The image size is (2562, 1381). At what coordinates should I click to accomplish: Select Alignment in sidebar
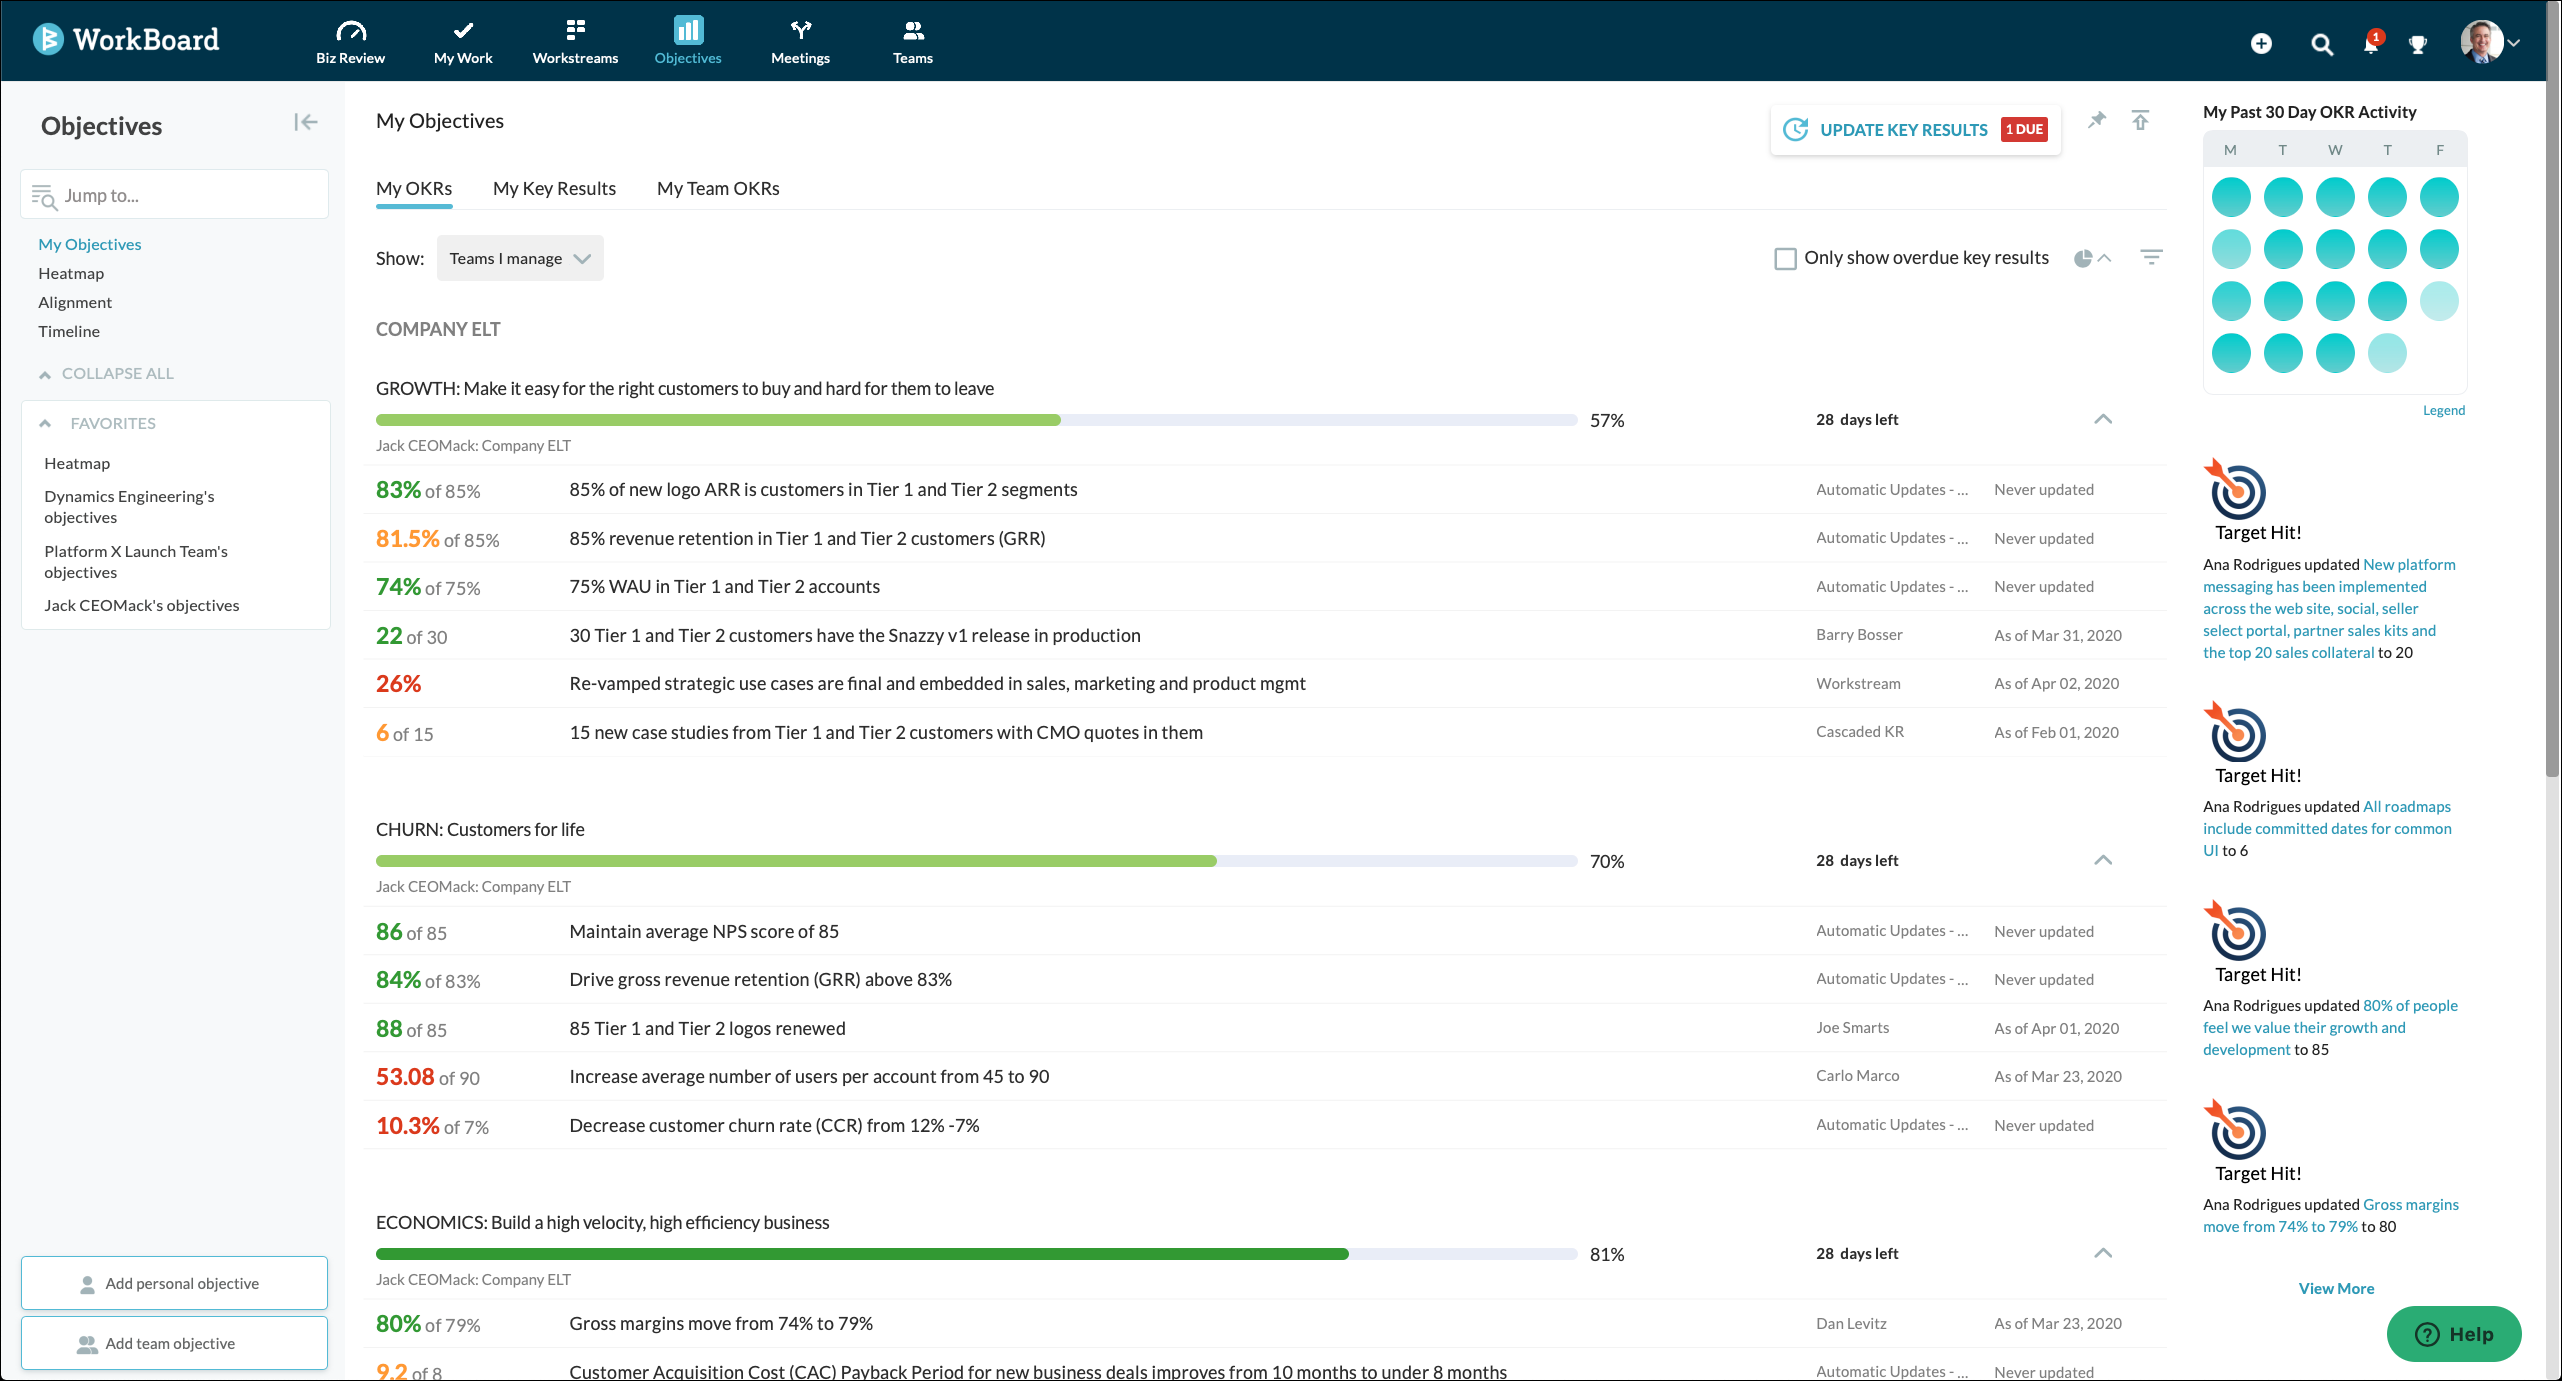tap(75, 302)
